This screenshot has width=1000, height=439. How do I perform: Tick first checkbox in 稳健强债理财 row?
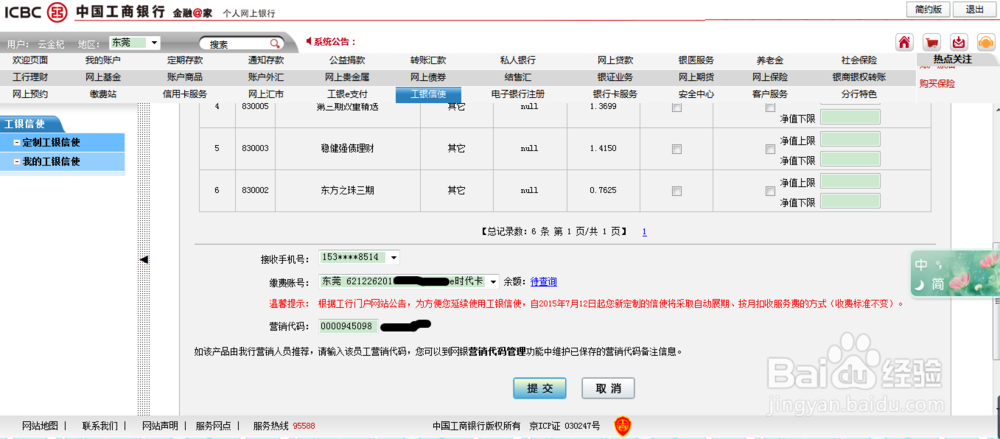[x=677, y=149]
